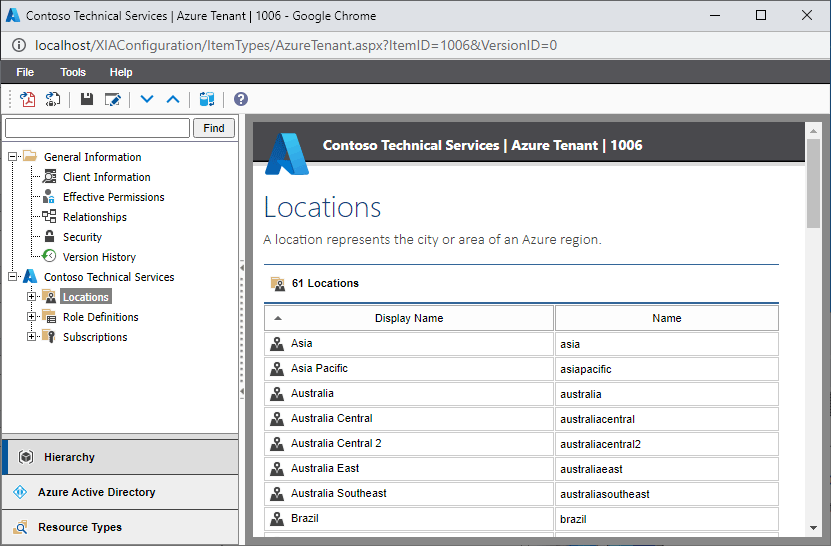Open the Help menu
This screenshot has height=546, width=831.
pos(121,72)
